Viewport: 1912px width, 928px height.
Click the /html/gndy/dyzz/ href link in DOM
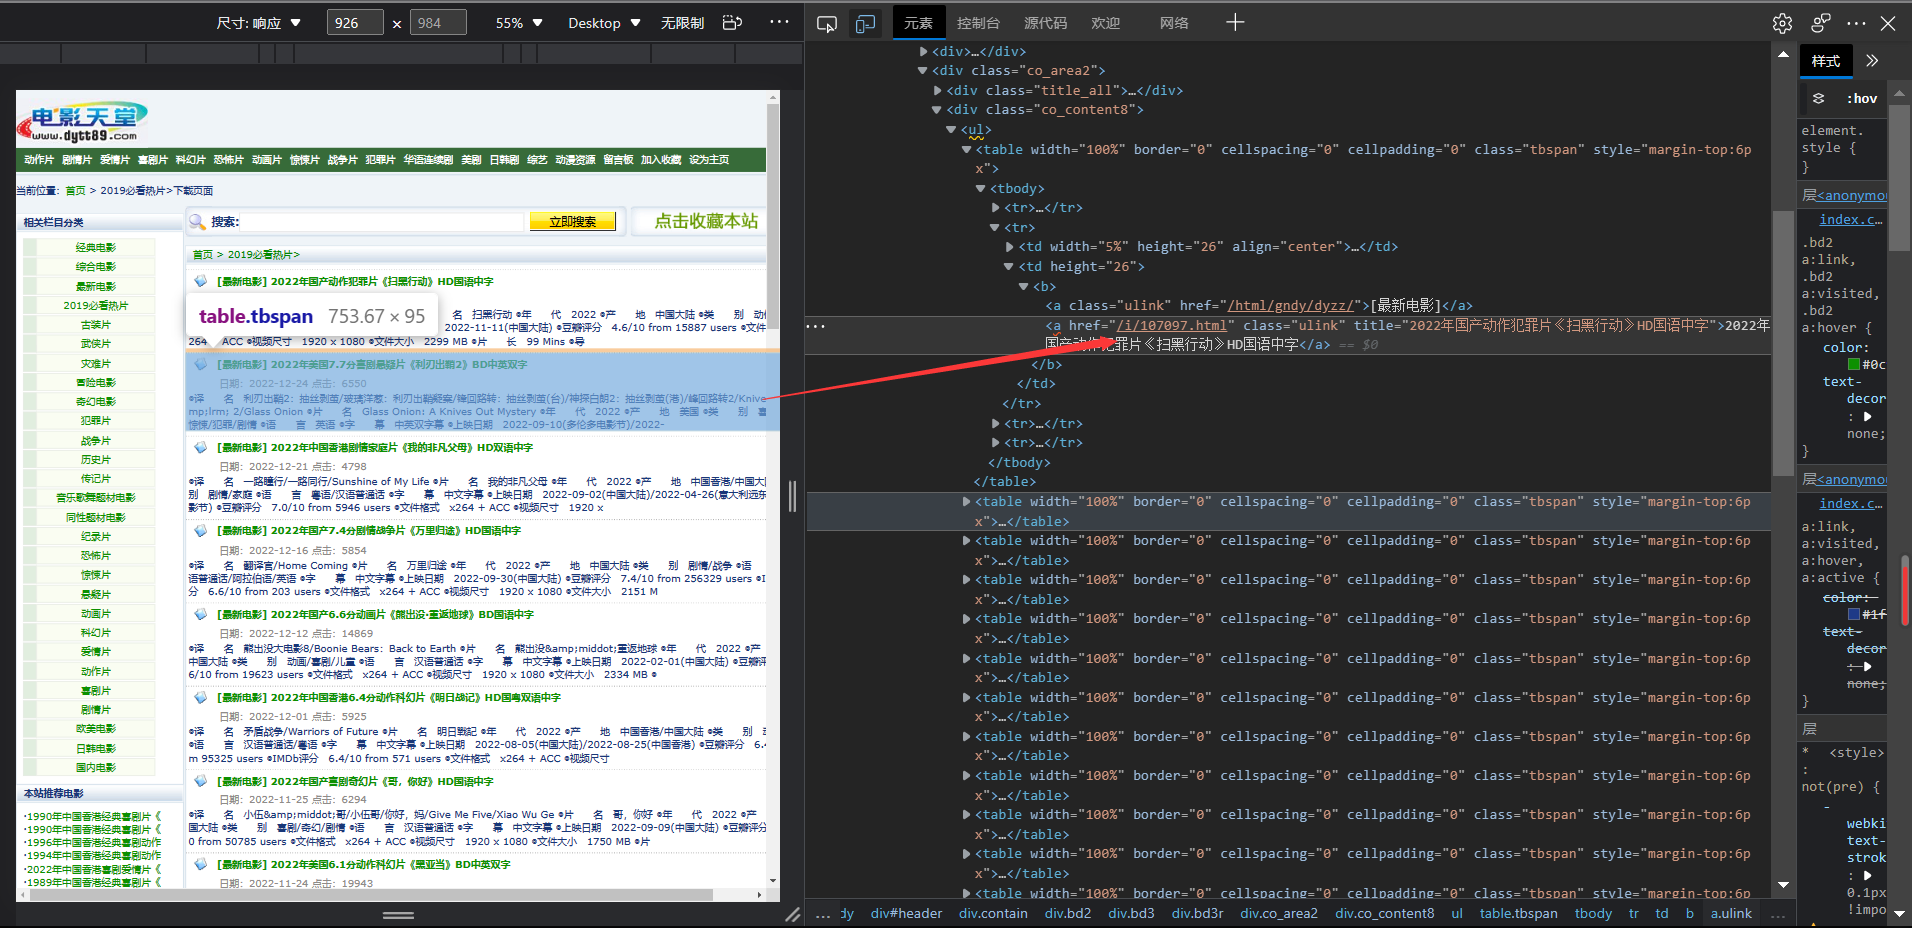(x=1291, y=306)
